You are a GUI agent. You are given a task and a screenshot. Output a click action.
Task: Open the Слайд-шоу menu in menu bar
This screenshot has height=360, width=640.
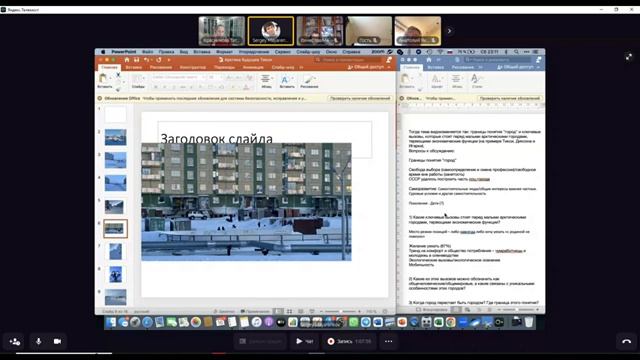tap(308, 52)
